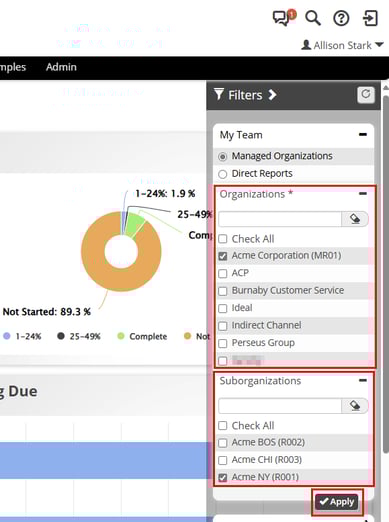
Task: Focus the Organizations search field
Action: pos(280,219)
